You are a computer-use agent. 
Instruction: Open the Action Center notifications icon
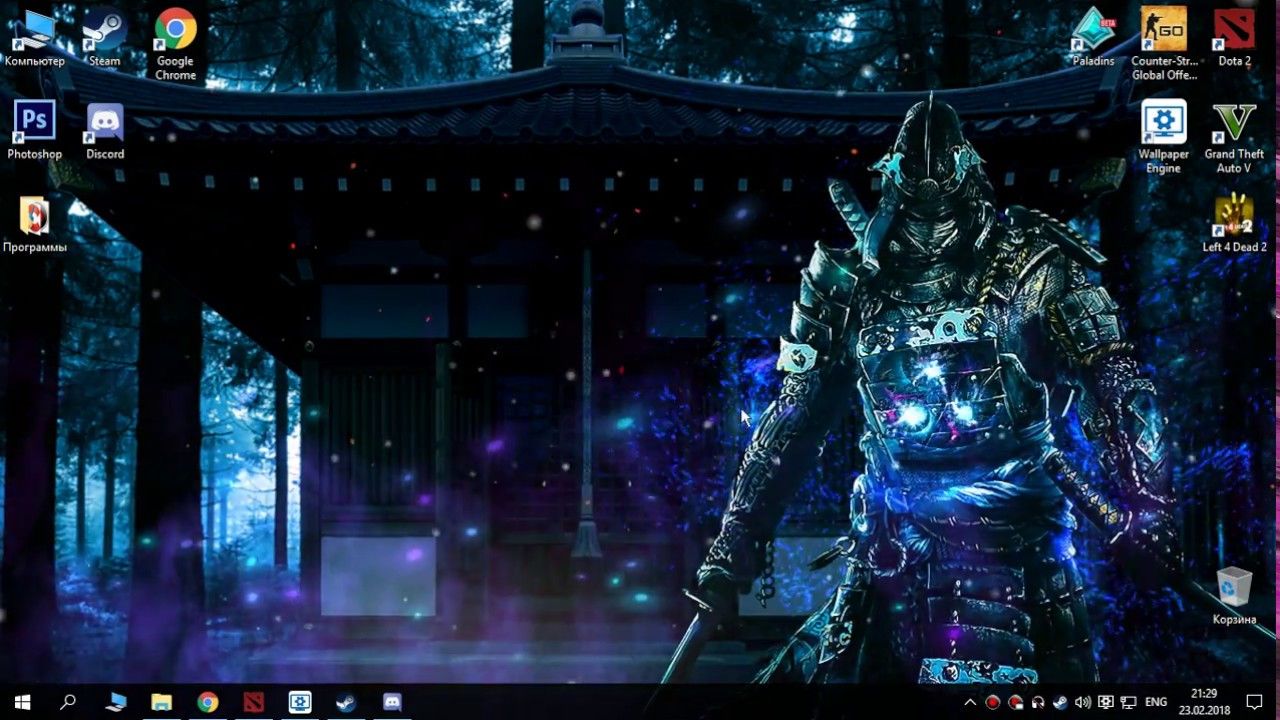point(1255,701)
